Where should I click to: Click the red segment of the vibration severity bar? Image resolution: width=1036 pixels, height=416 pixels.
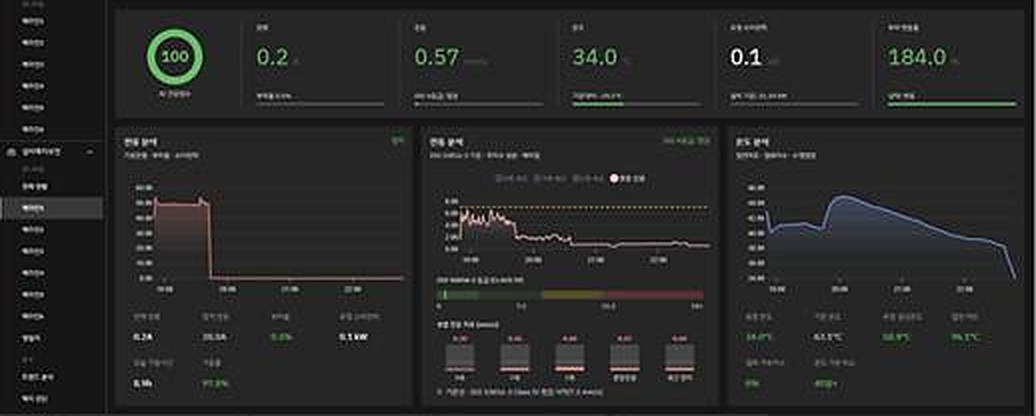655,295
